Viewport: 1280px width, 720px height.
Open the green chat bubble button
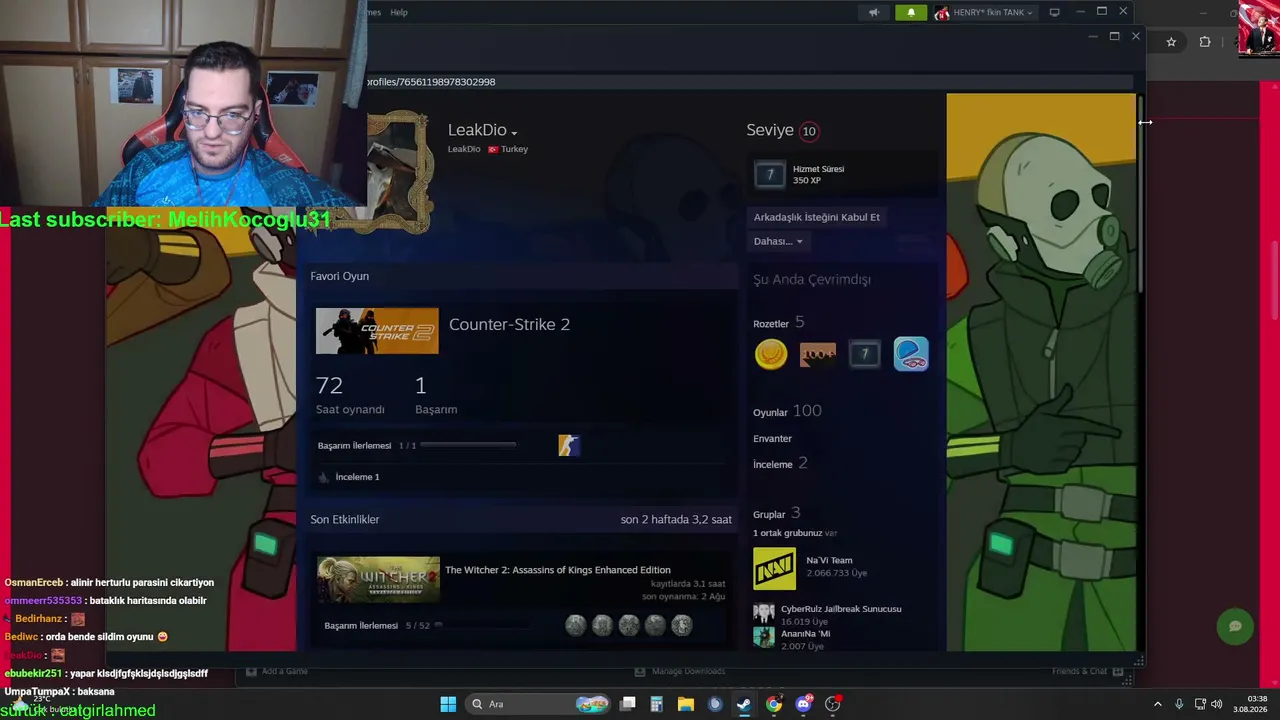tap(1235, 626)
